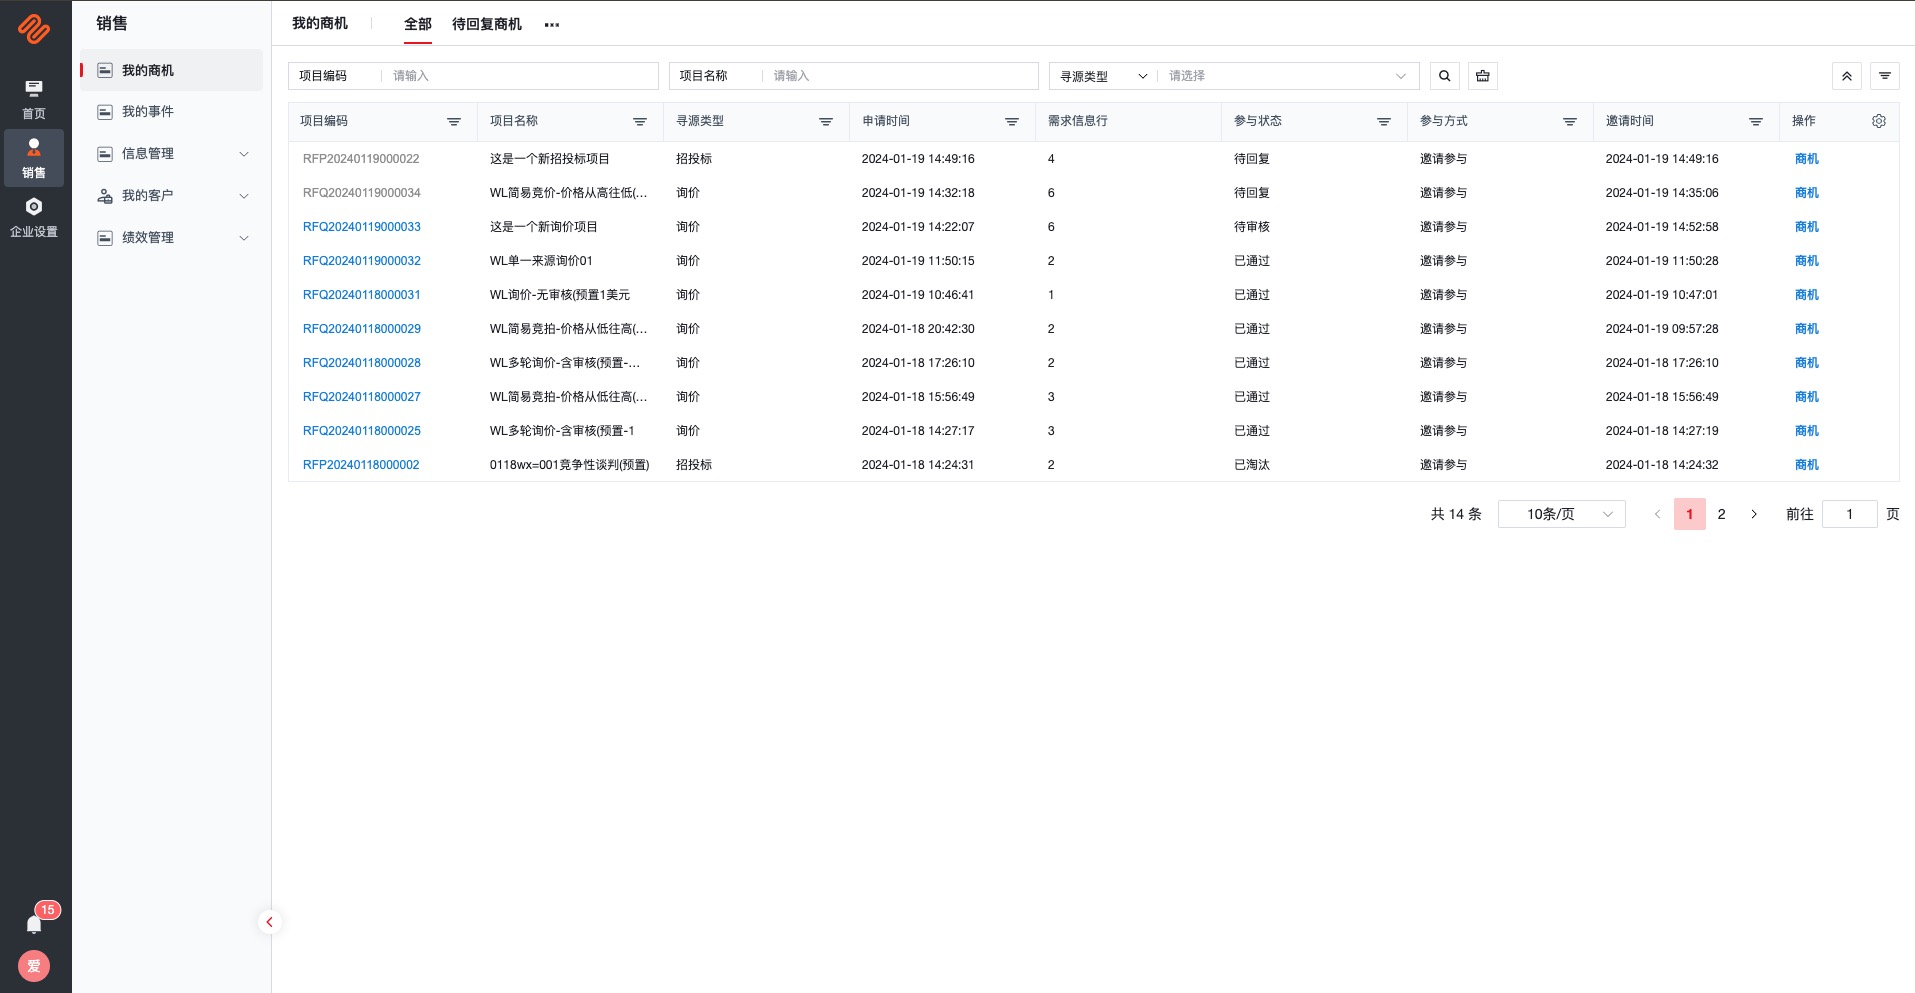Go to next page arrow
Image resolution: width=1915 pixels, height=993 pixels.
click(x=1754, y=514)
